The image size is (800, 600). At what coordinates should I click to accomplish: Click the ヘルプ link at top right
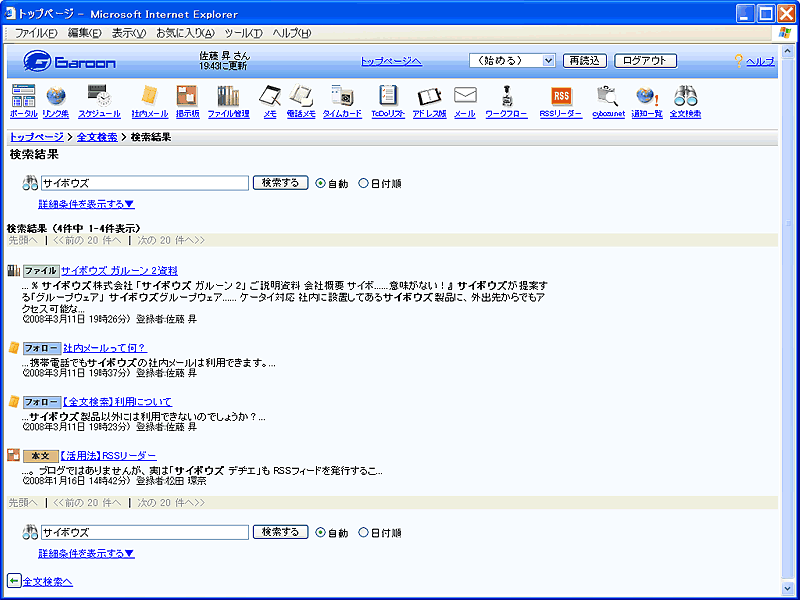click(760, 62)
